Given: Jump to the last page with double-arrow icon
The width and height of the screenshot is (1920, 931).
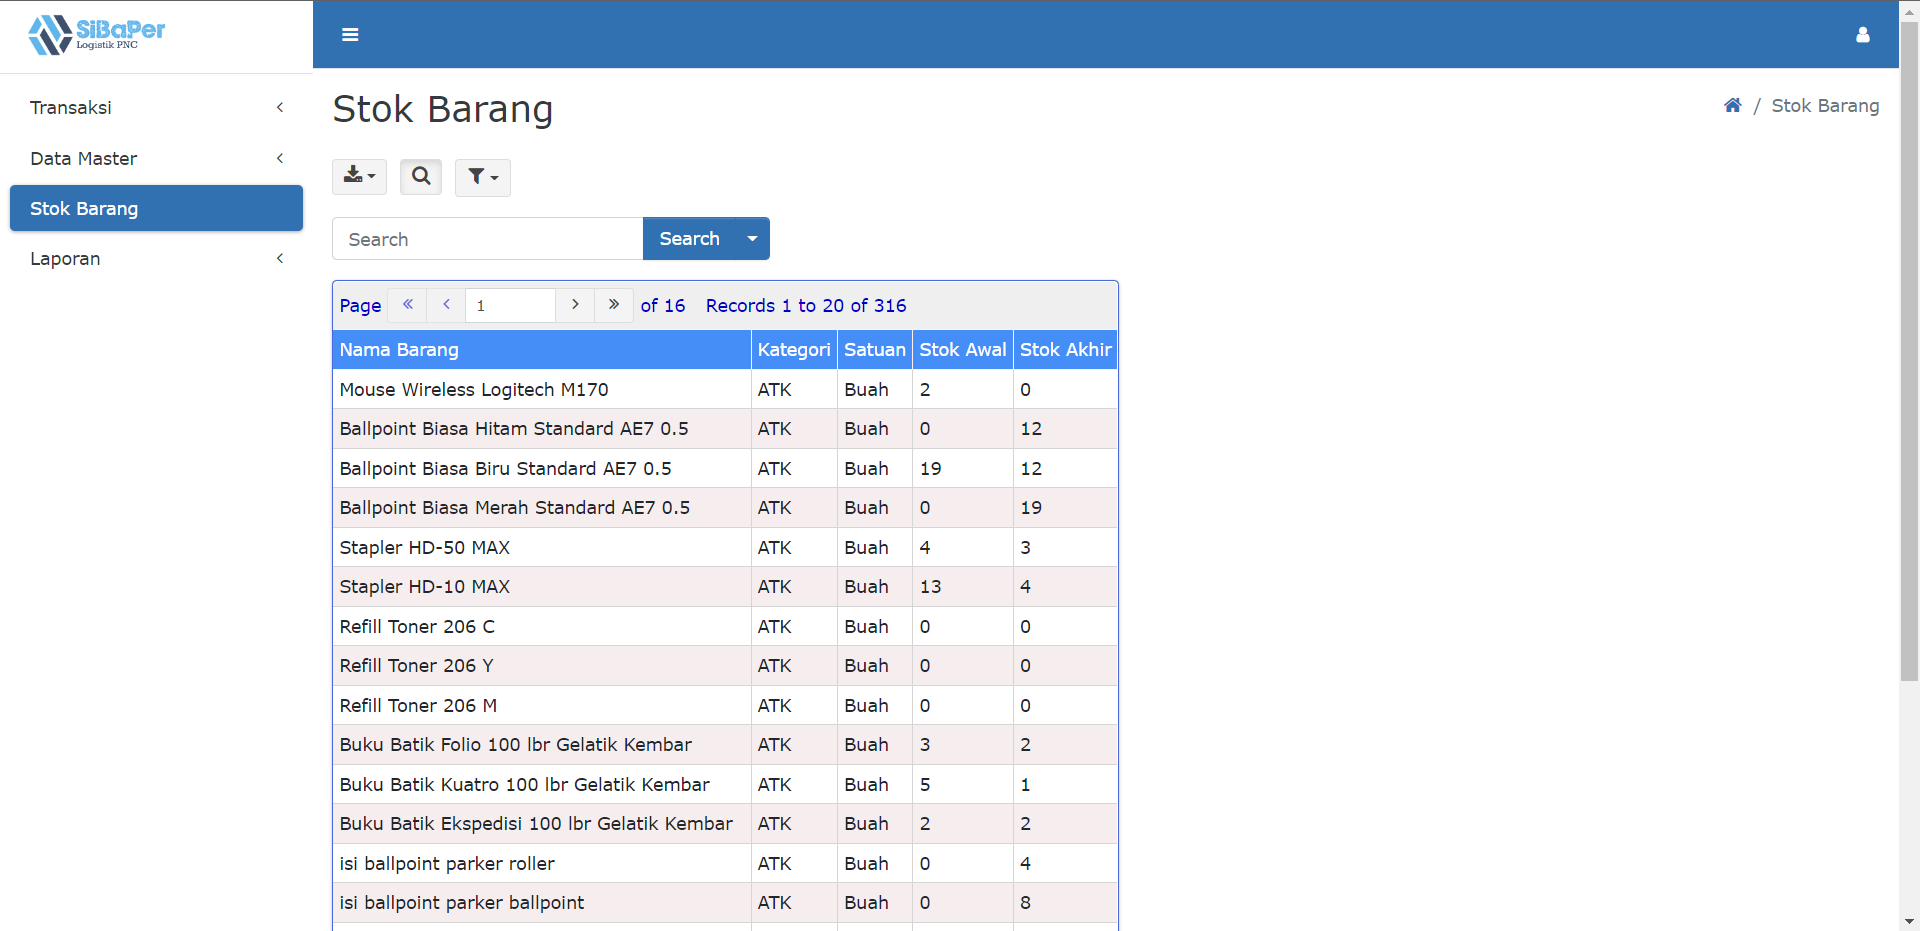Looking at the screenshot, I should (x=613, y=305).
